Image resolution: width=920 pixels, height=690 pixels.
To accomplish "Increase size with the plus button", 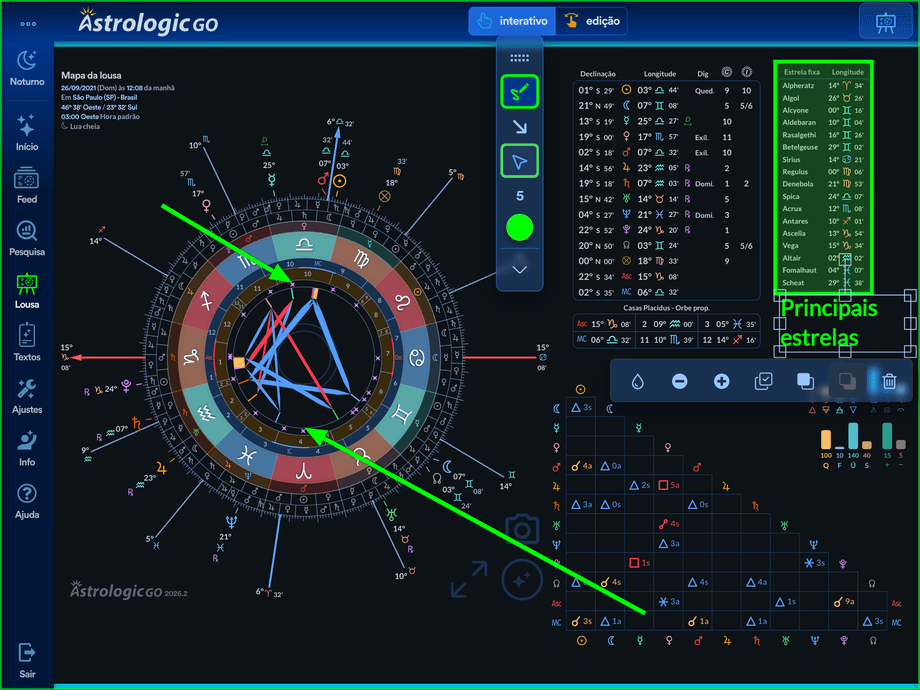I will [x=721, y=381].
